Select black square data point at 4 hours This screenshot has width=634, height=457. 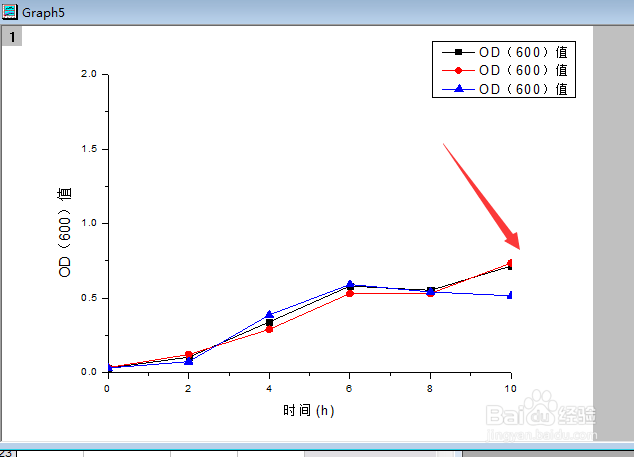point(269,322)
